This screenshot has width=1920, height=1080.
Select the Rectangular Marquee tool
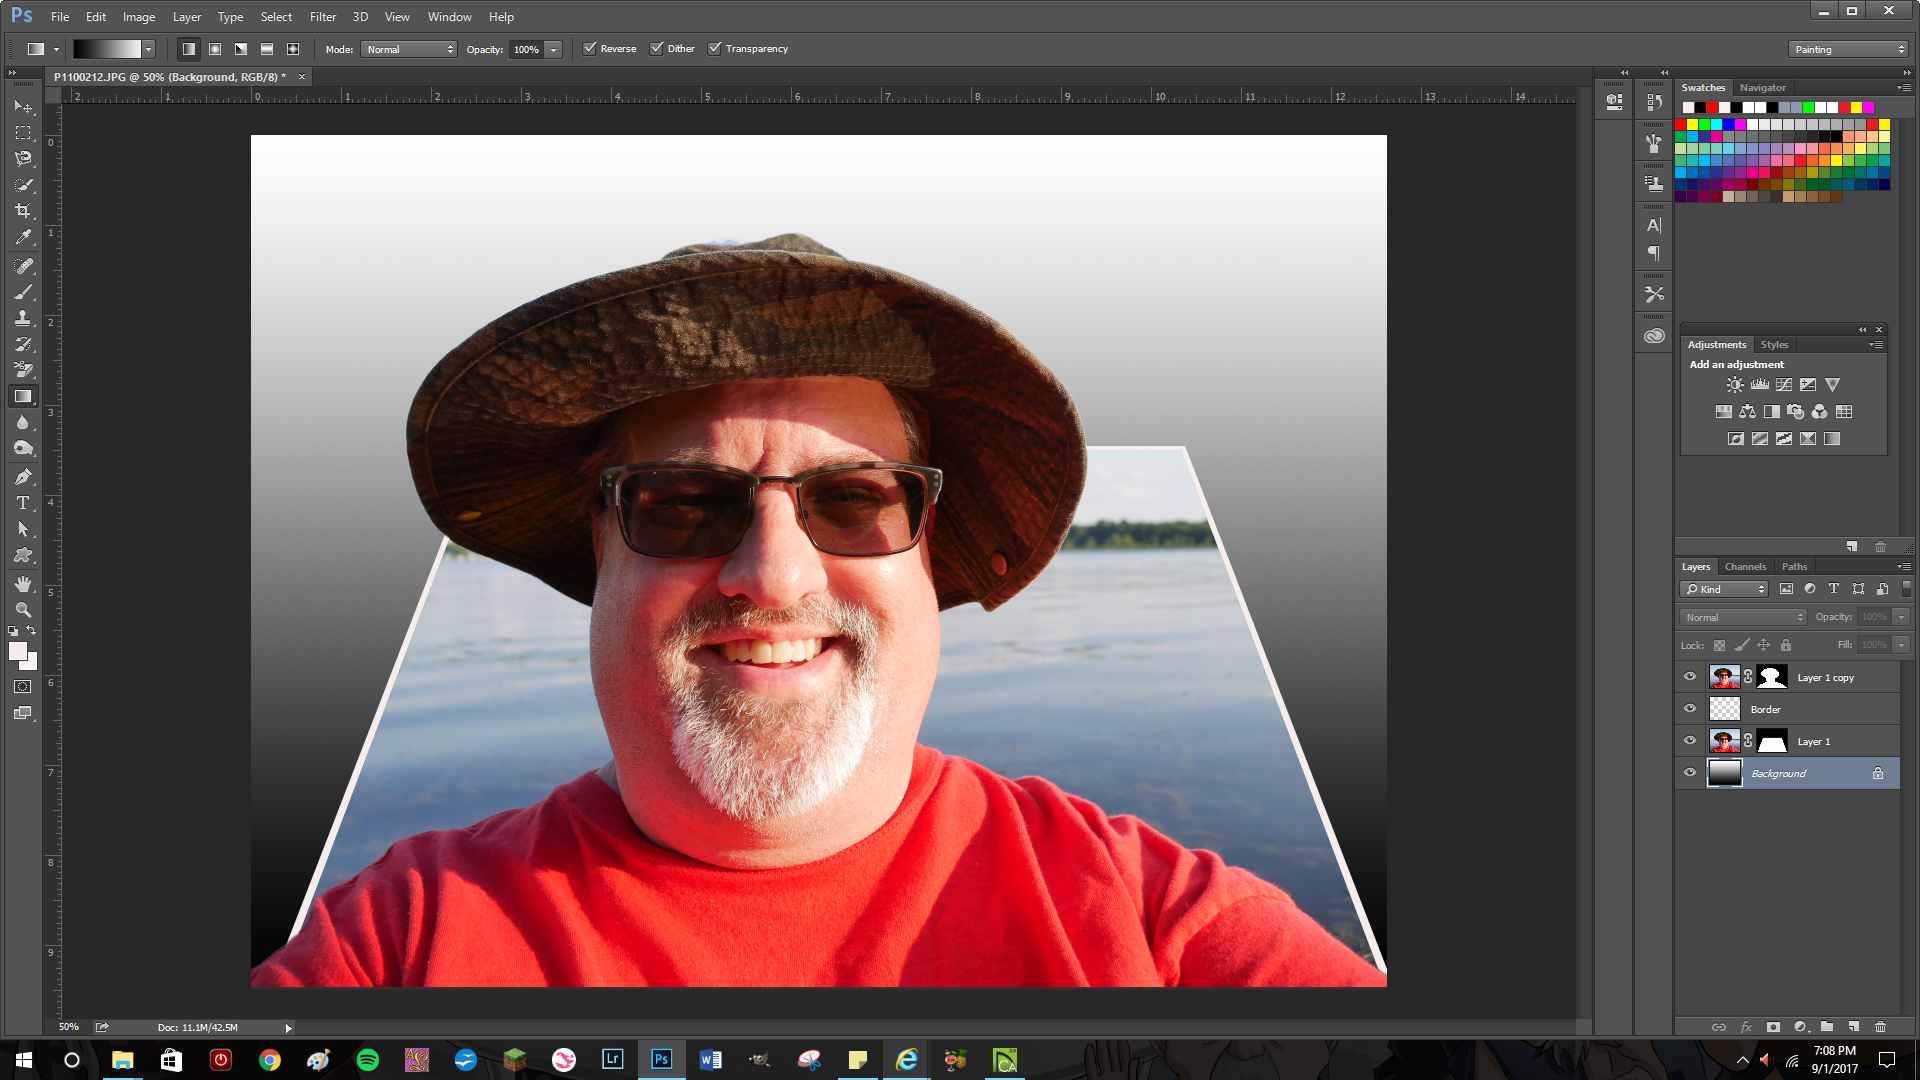22,133
